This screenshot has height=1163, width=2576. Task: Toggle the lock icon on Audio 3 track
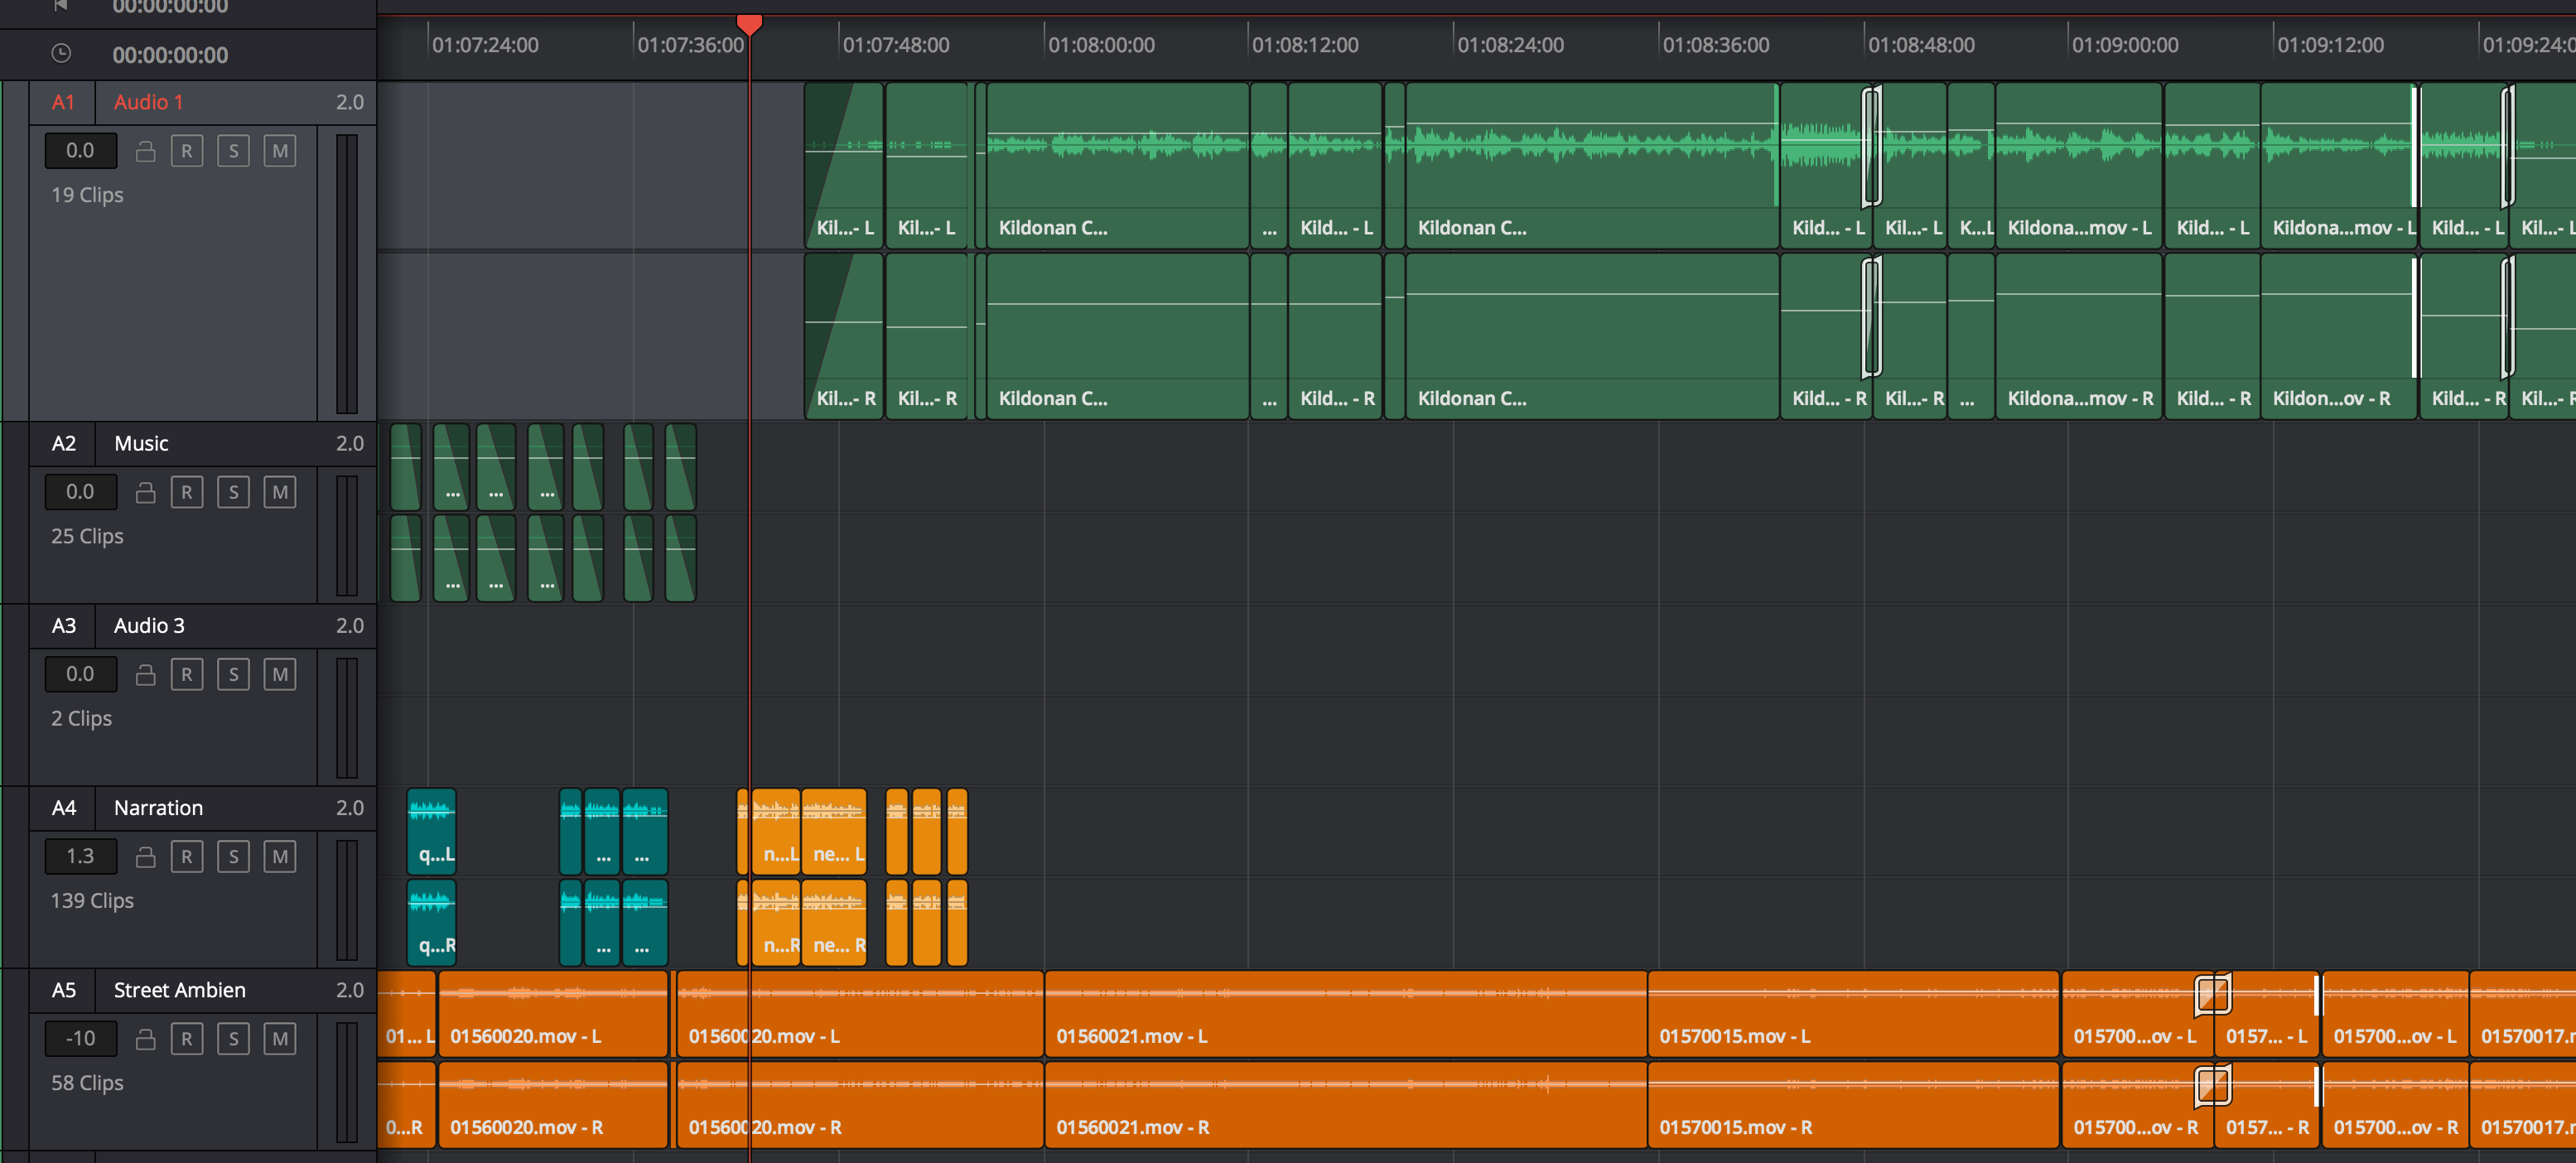click(x=145, y=675)
